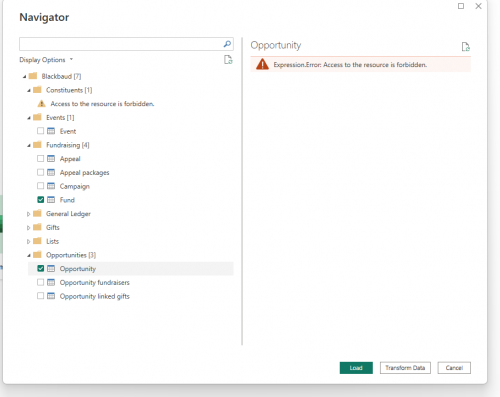
Task: Select the Campaign label
Action: point(75,186)
